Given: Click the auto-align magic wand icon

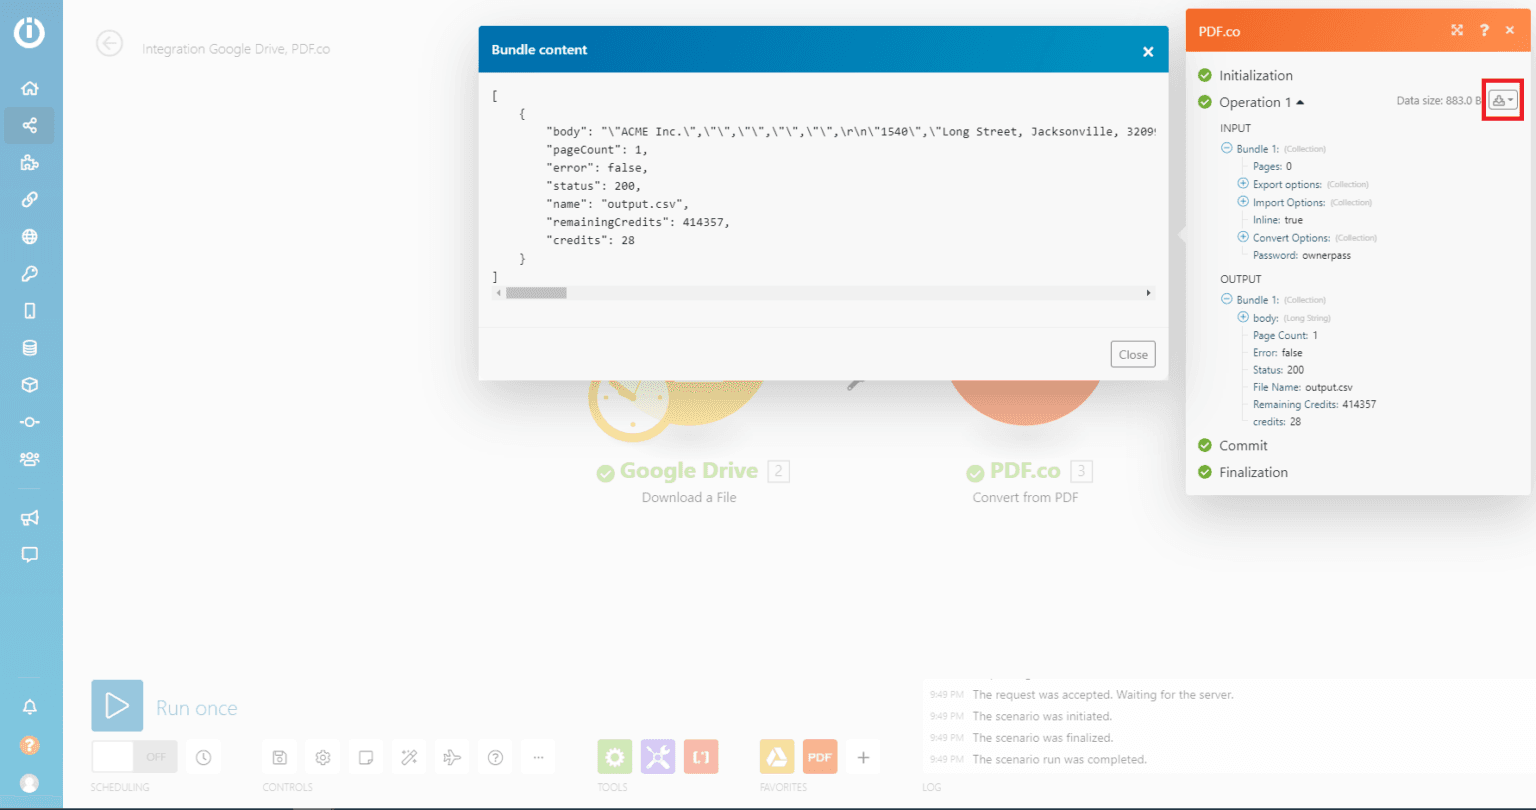Looking at the screenshot, I should click(409, 757).
